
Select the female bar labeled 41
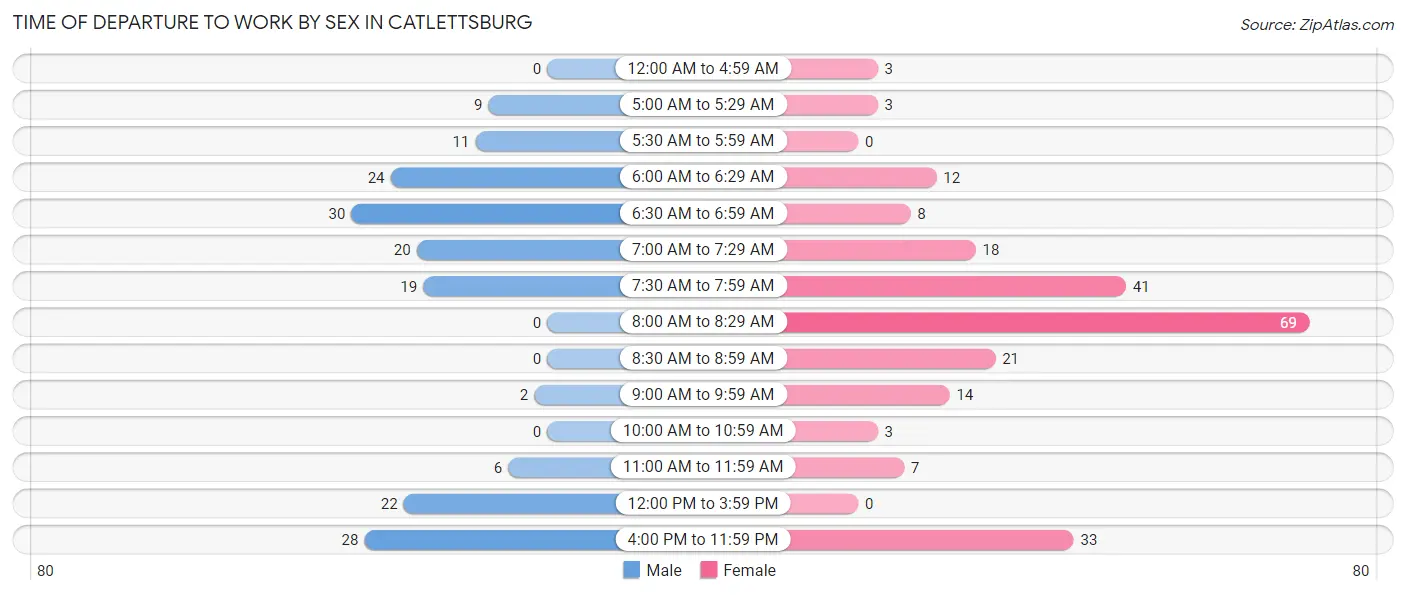955,286
